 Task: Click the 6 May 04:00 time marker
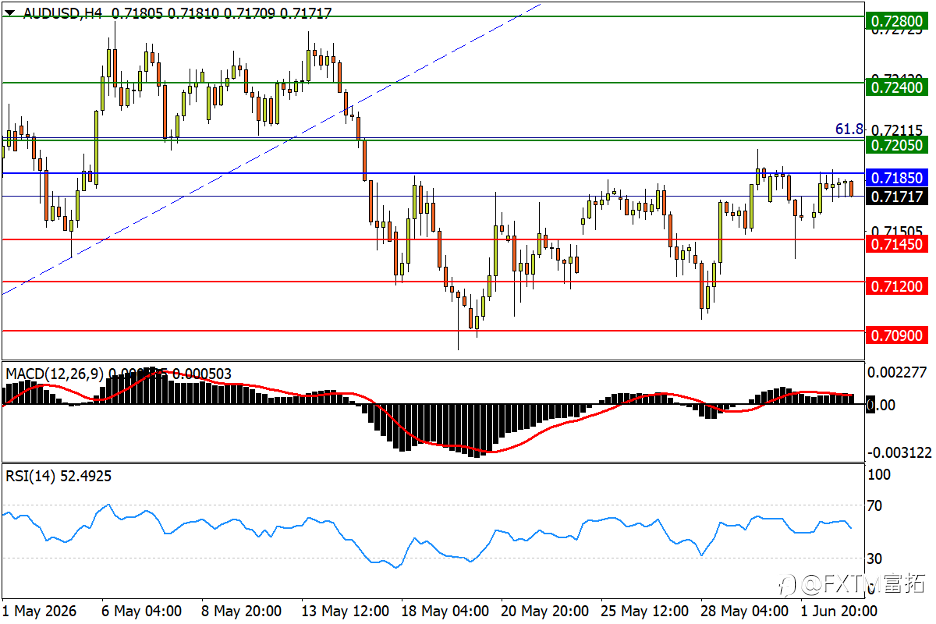pos(141,611)
